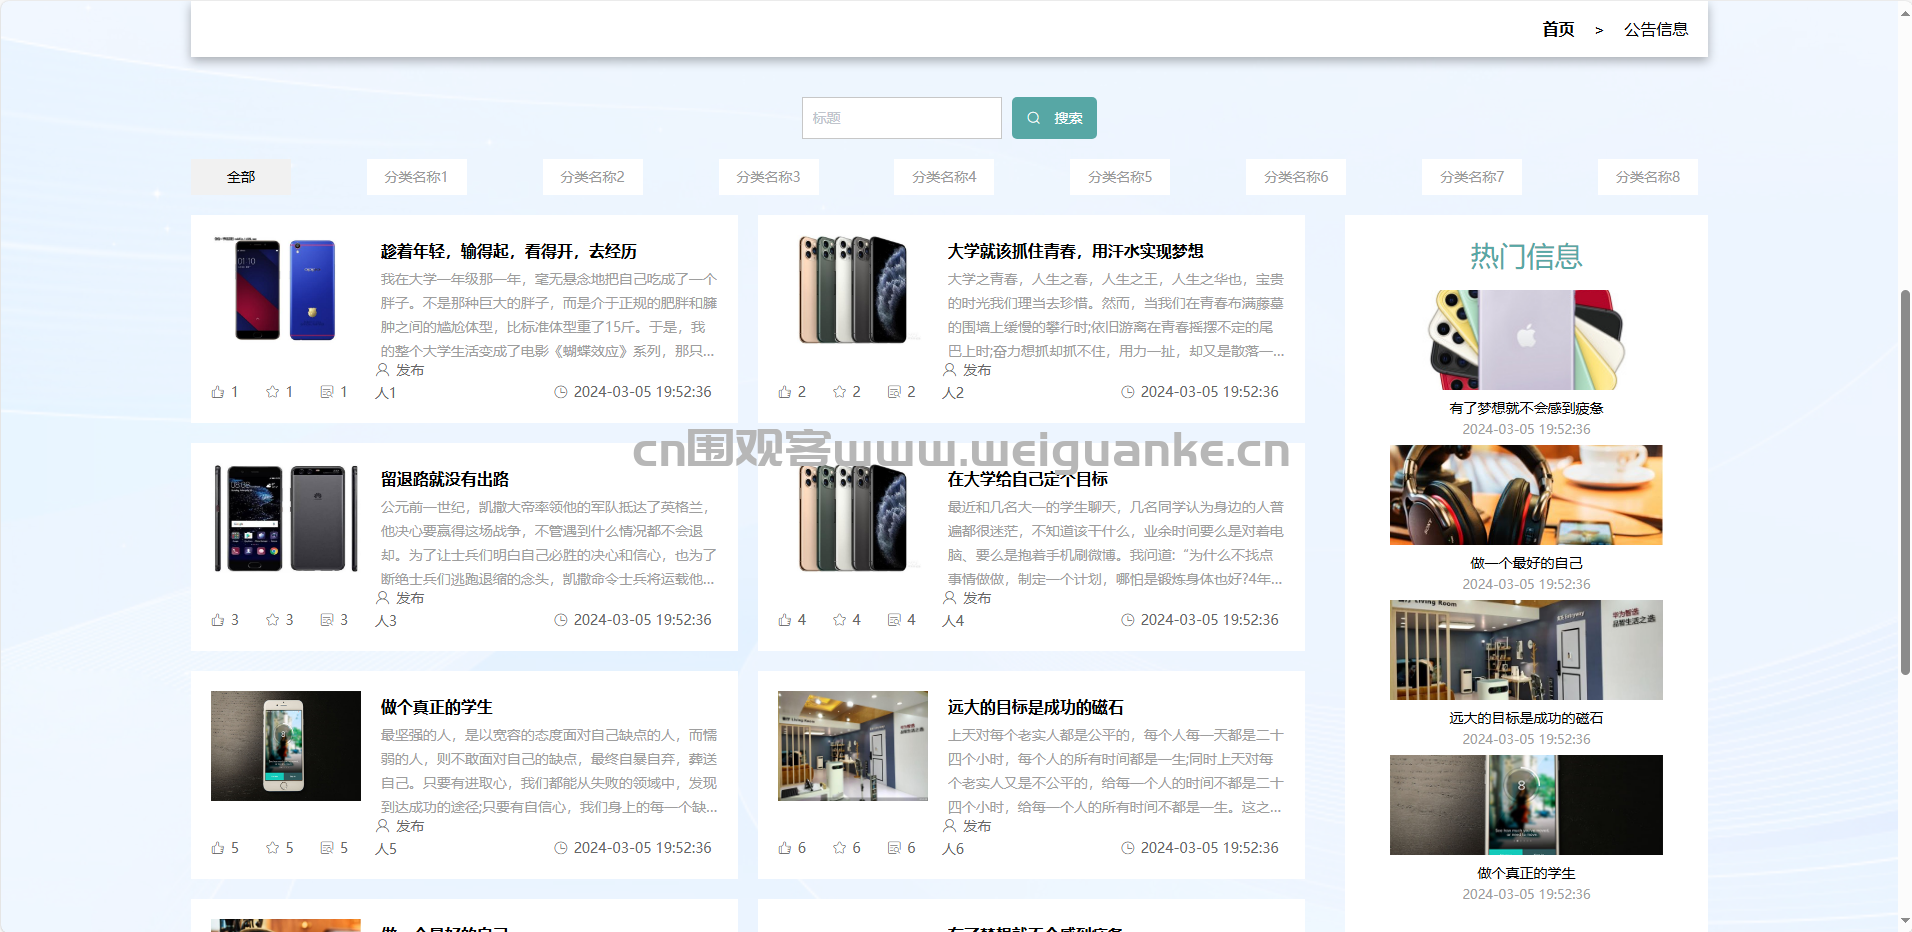
Task: Focus the 标题 search input field
Action: coord(901,118)
